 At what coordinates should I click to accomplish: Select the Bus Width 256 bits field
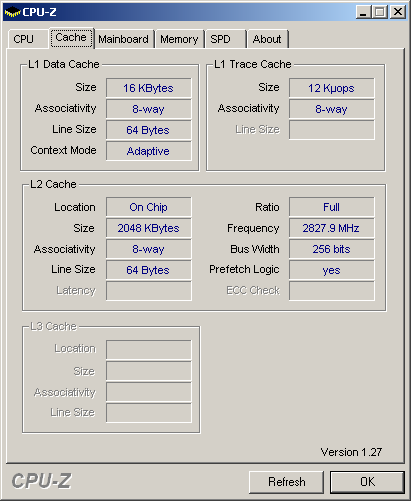tap(332, 249)
